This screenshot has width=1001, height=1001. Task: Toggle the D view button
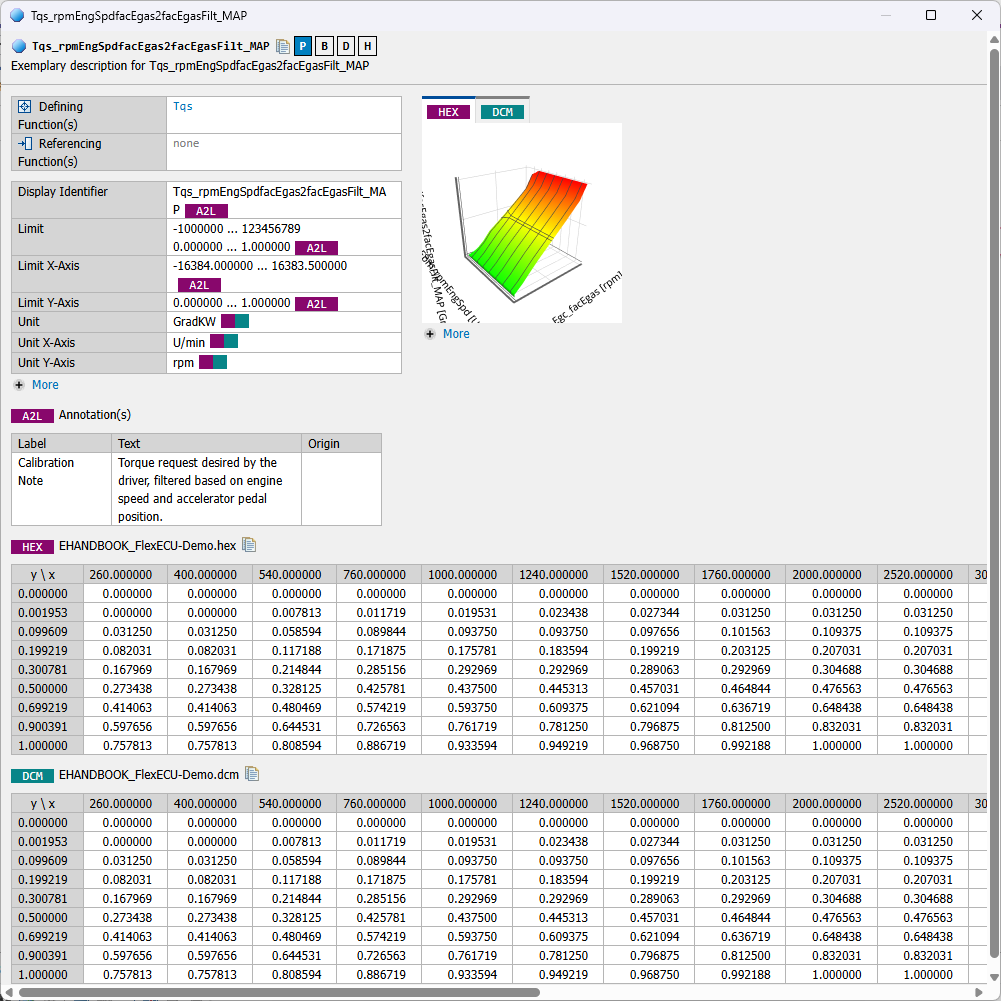345,46
